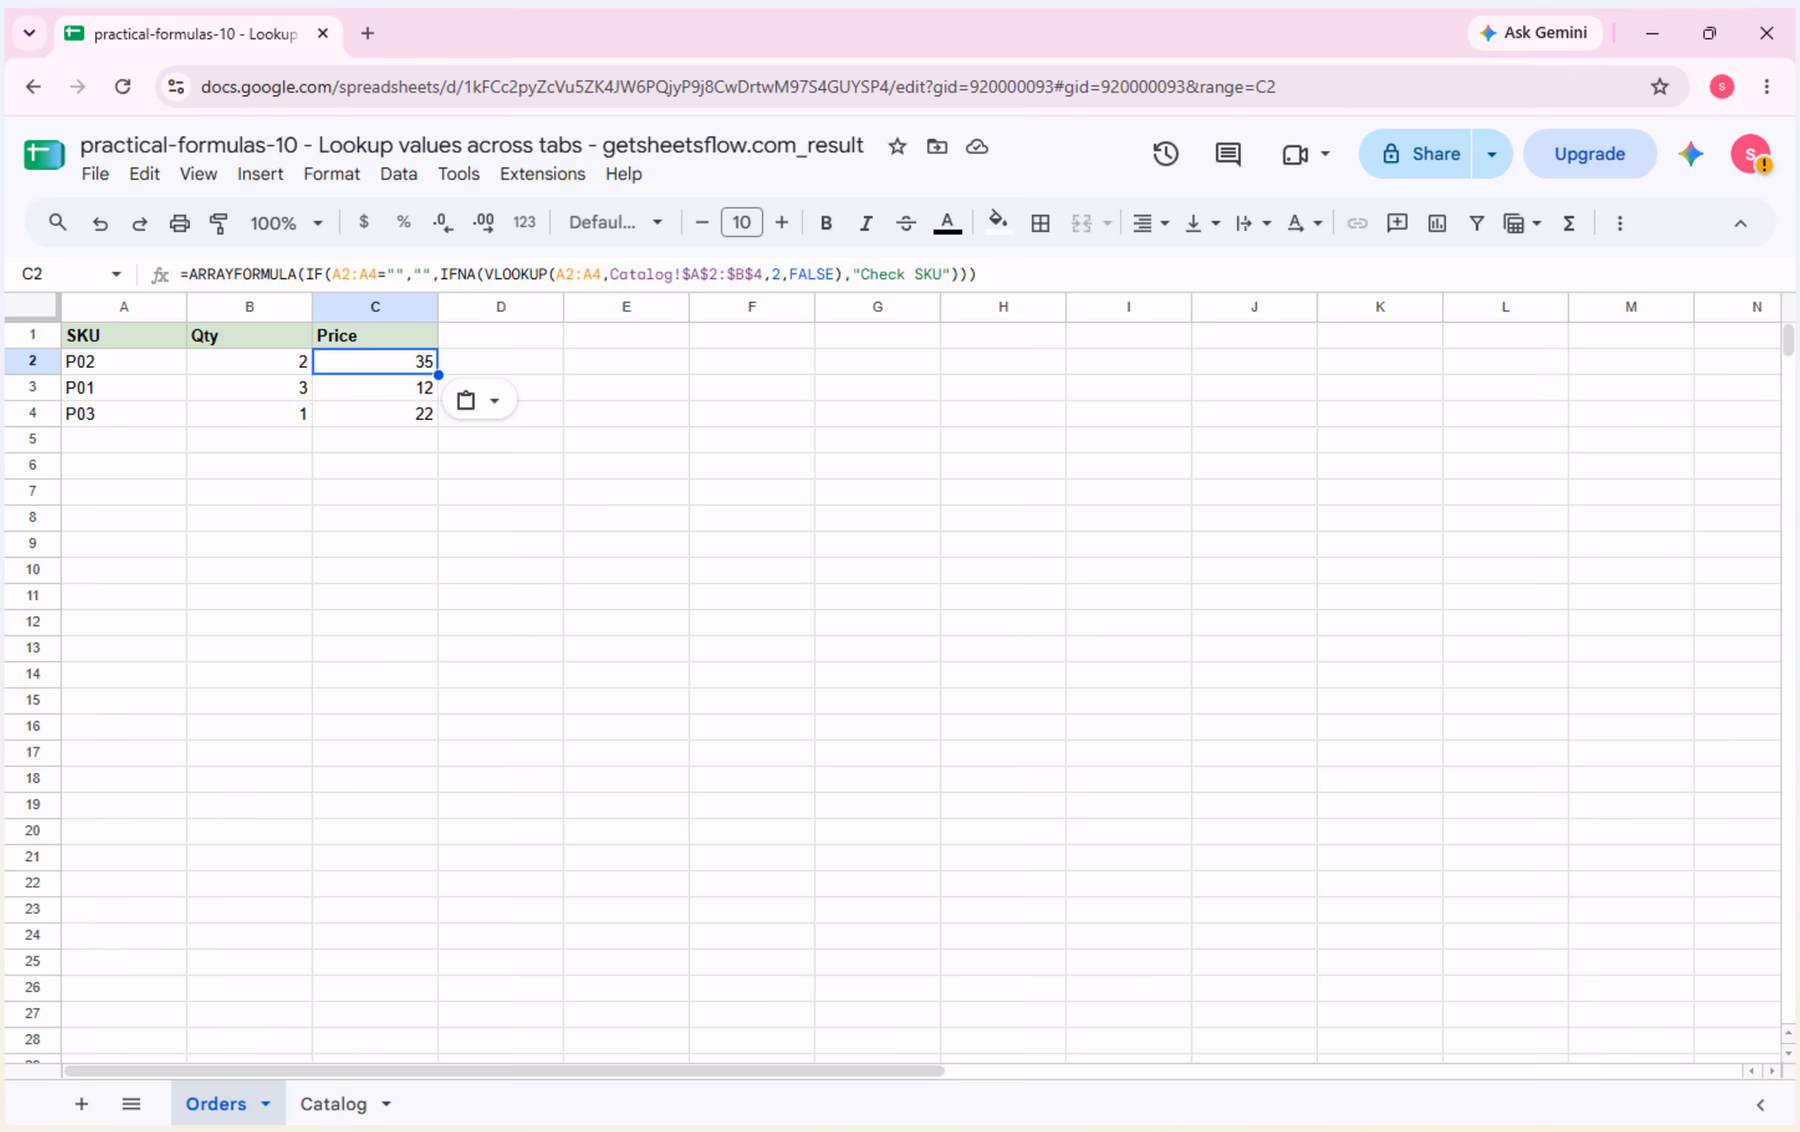Undo the last action
The width and height of the screenshot is (1800, 1132).
point(100,223)
